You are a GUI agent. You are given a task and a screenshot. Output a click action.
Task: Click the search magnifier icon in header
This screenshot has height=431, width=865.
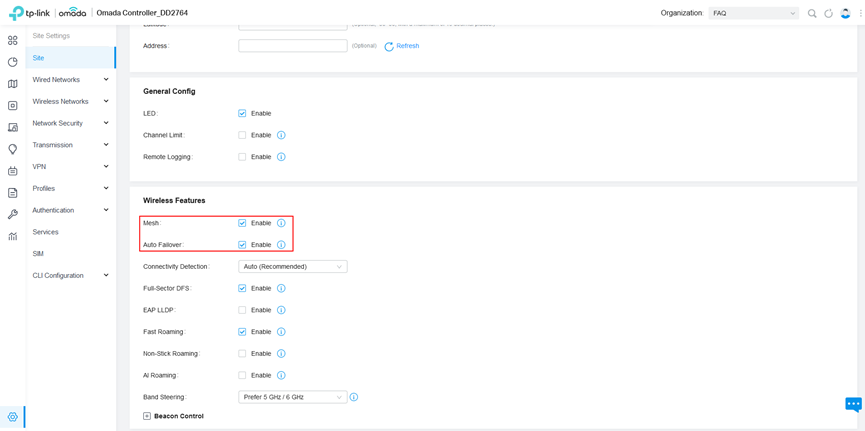coord(812,14)
